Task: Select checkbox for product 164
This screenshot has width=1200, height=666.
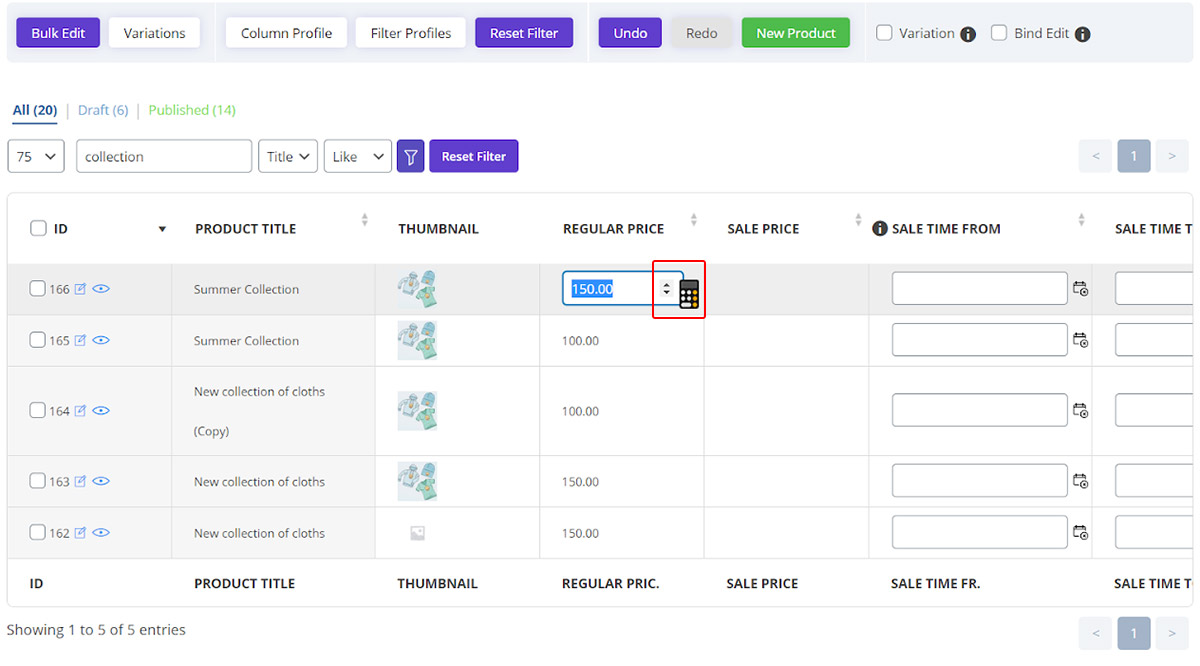Action: [x=37, y=410]
